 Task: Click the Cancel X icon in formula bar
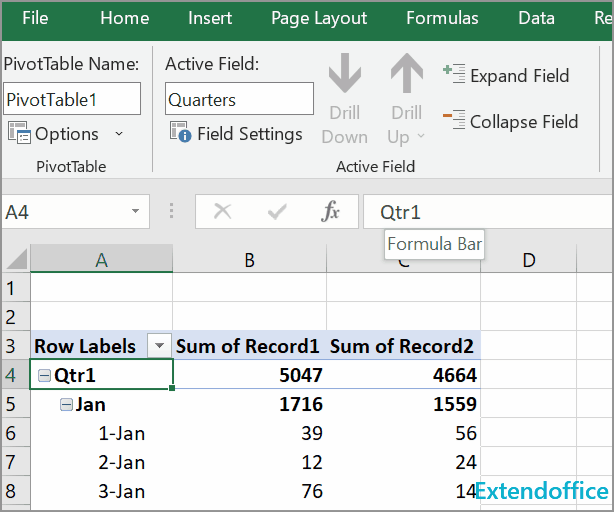coord(223,211)
